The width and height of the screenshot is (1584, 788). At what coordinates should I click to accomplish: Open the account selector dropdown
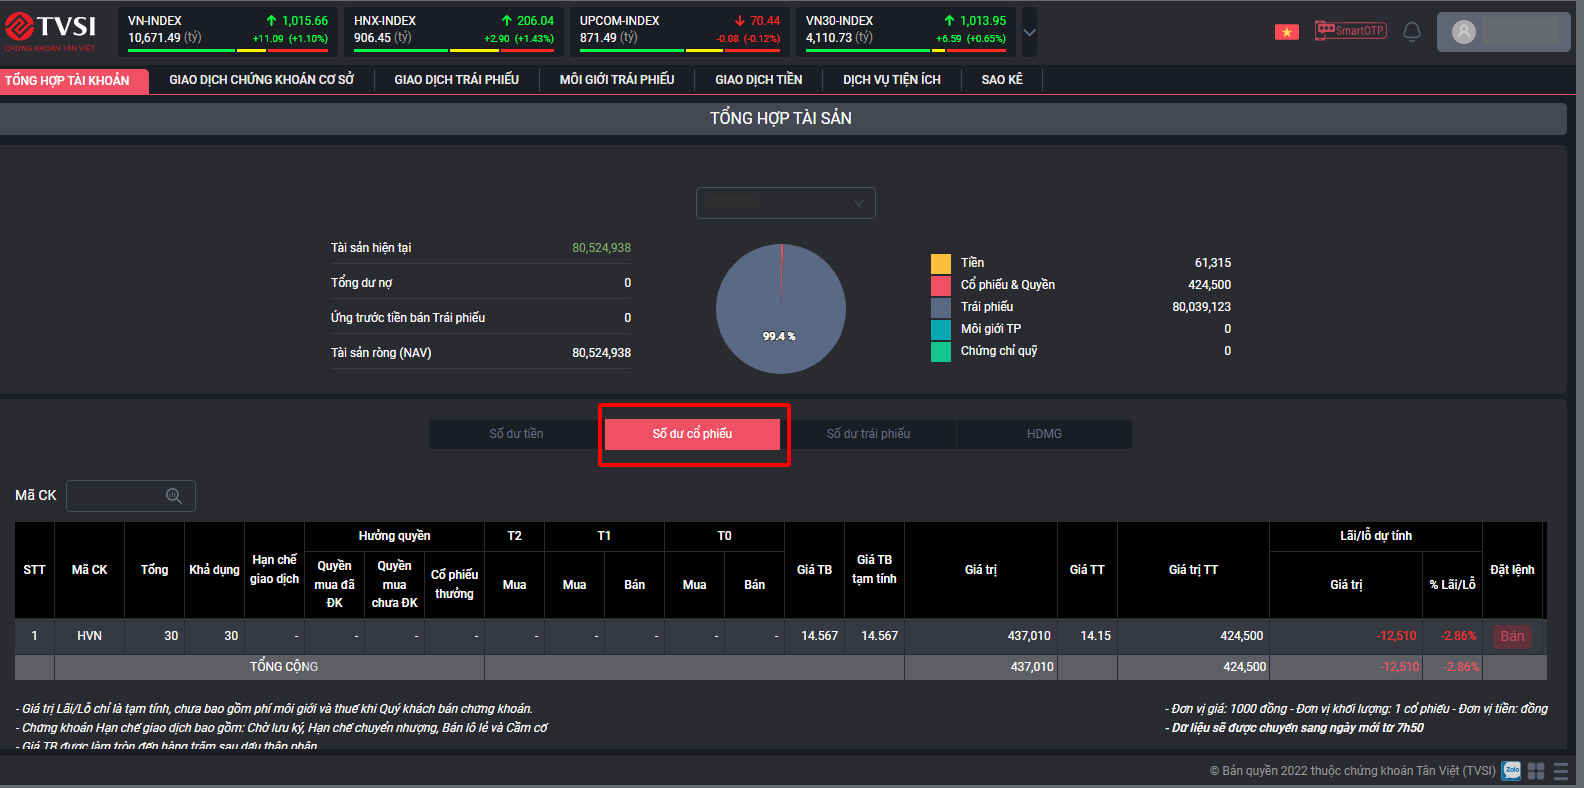point(785,203)
